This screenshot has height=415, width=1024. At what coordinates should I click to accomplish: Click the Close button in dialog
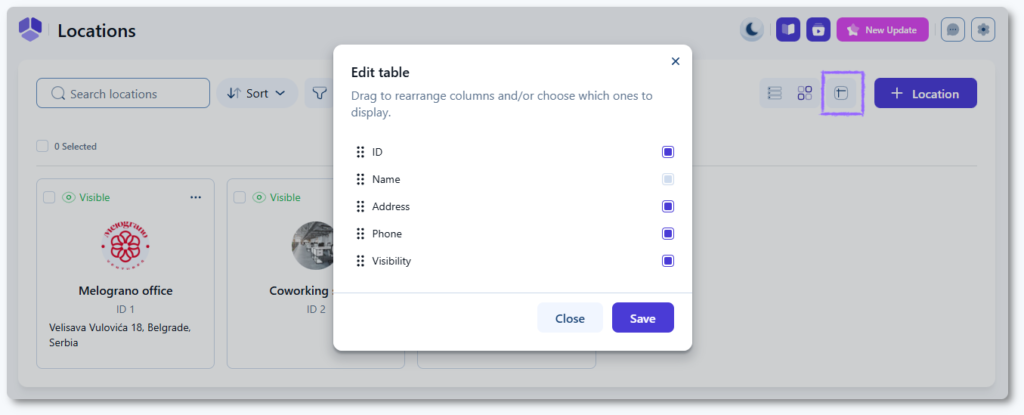click(x=569, y=318)
